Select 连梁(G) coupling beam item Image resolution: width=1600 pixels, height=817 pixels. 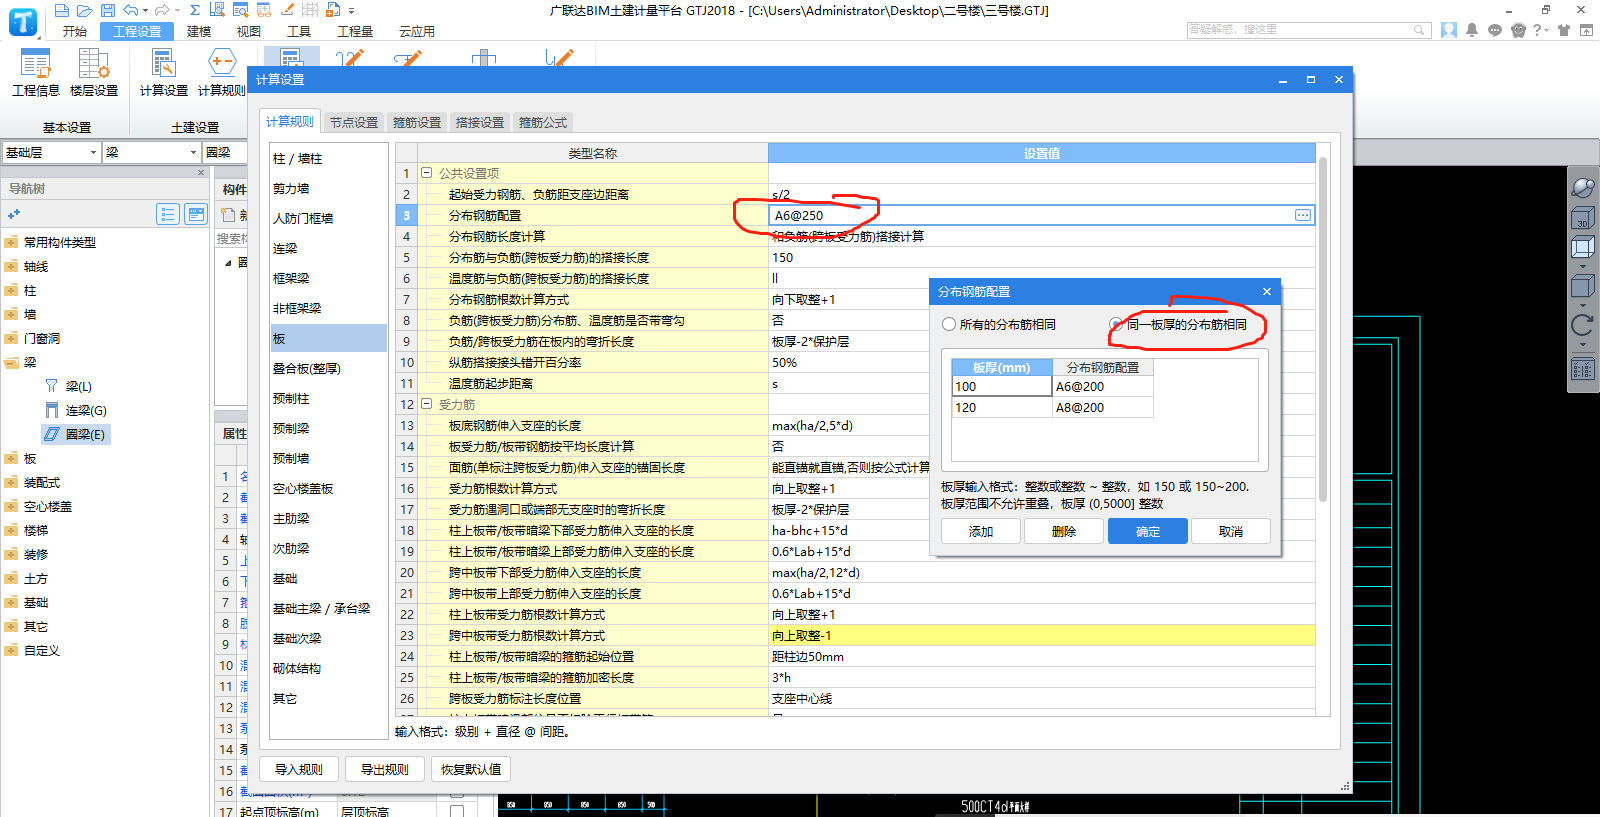(76, 410)
